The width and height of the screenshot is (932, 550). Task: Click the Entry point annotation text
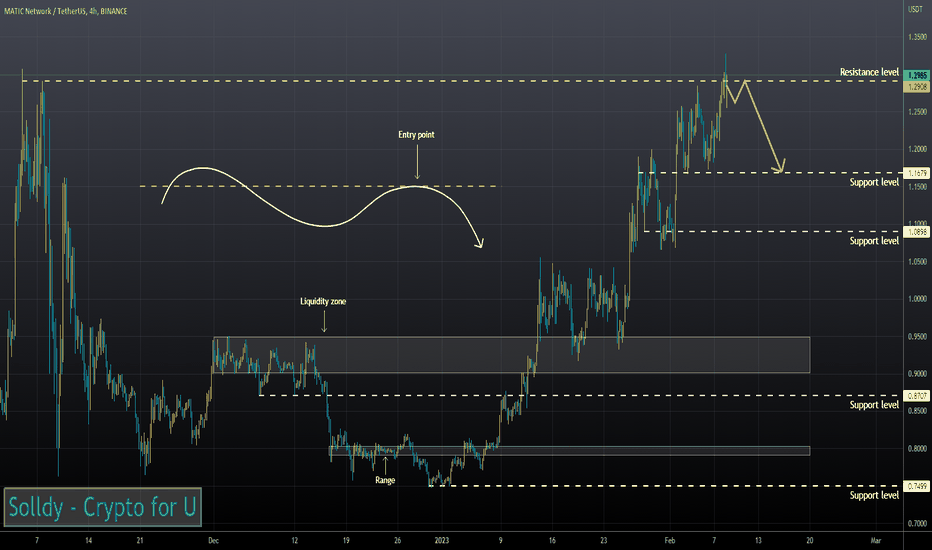click(416, 135)
